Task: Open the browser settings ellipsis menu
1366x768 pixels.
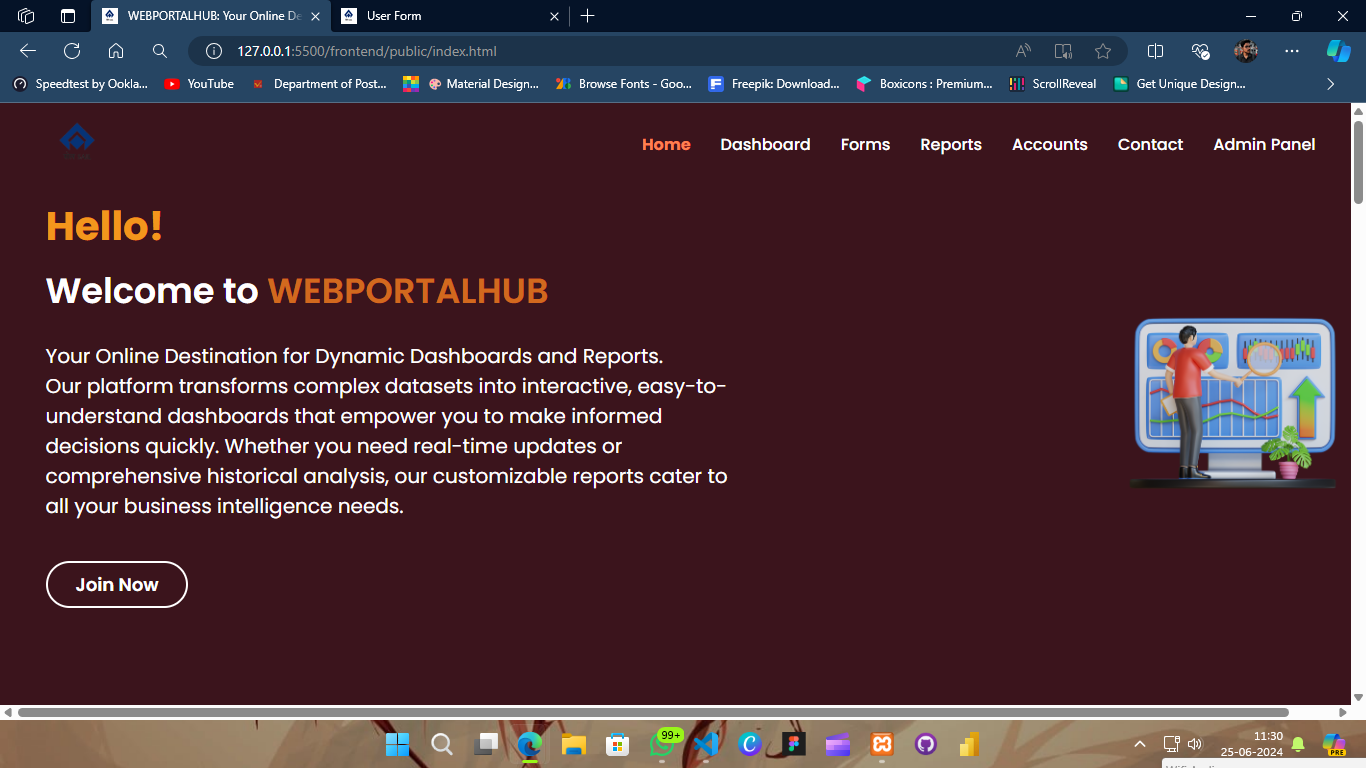Action: point(1292,50)
